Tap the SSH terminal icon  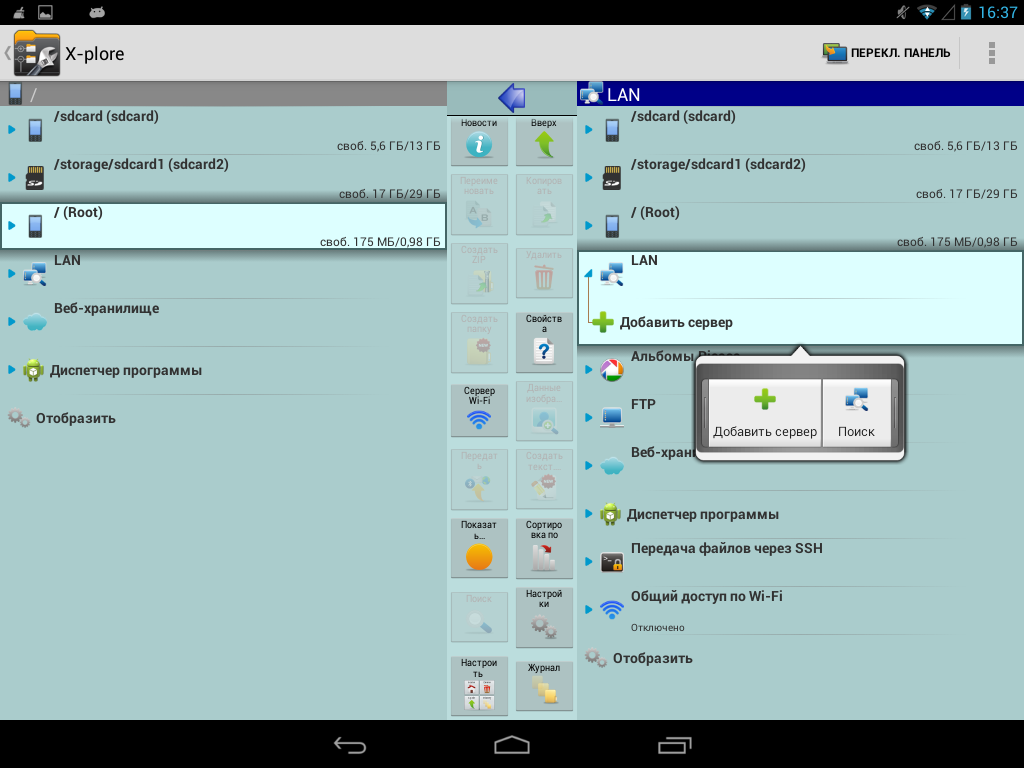(x=612, y=562)
